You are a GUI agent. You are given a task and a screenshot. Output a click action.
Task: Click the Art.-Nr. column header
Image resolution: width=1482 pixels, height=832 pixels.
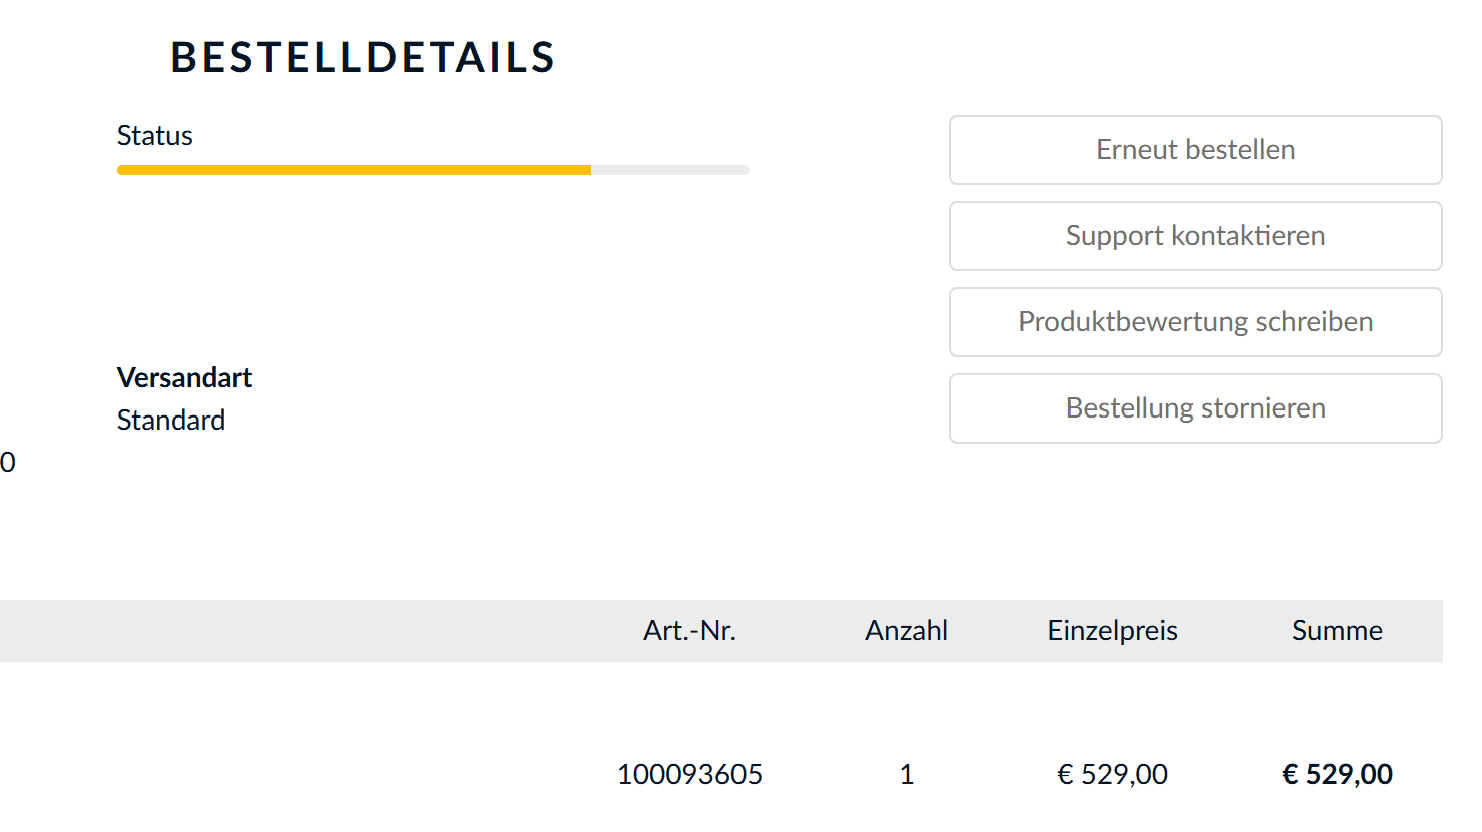[689, 631]
